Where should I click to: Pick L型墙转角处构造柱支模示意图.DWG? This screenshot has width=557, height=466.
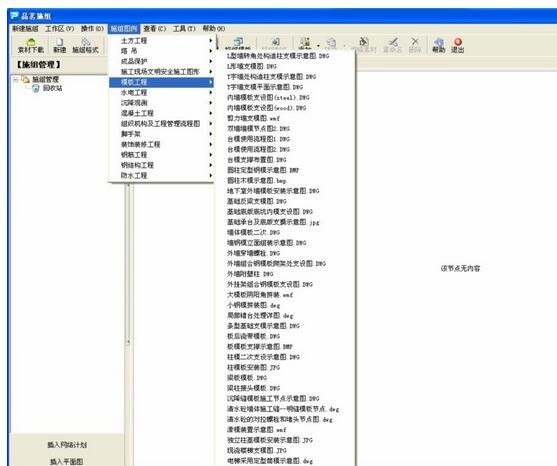click(278, 56)
